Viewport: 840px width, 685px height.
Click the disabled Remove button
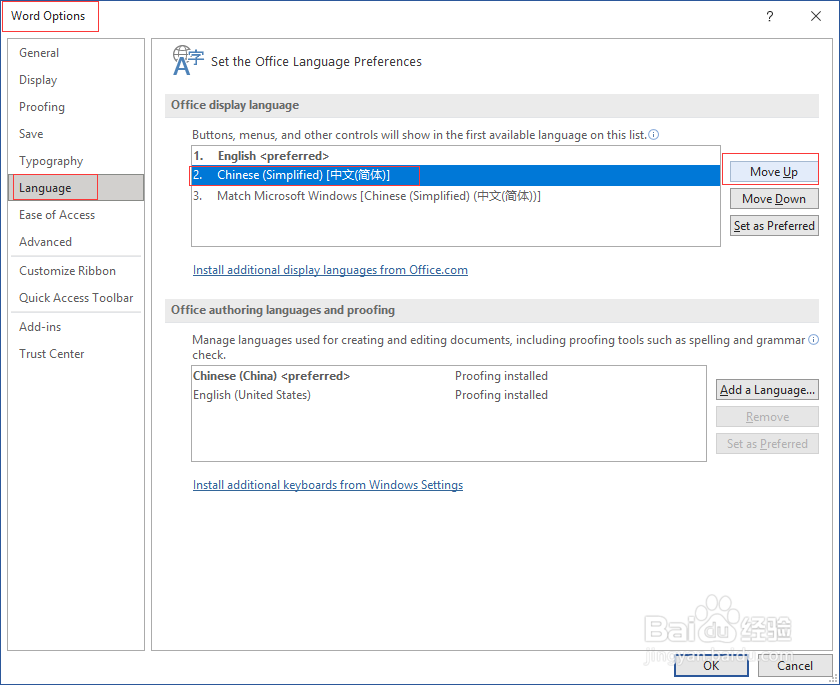coord(767,417)
